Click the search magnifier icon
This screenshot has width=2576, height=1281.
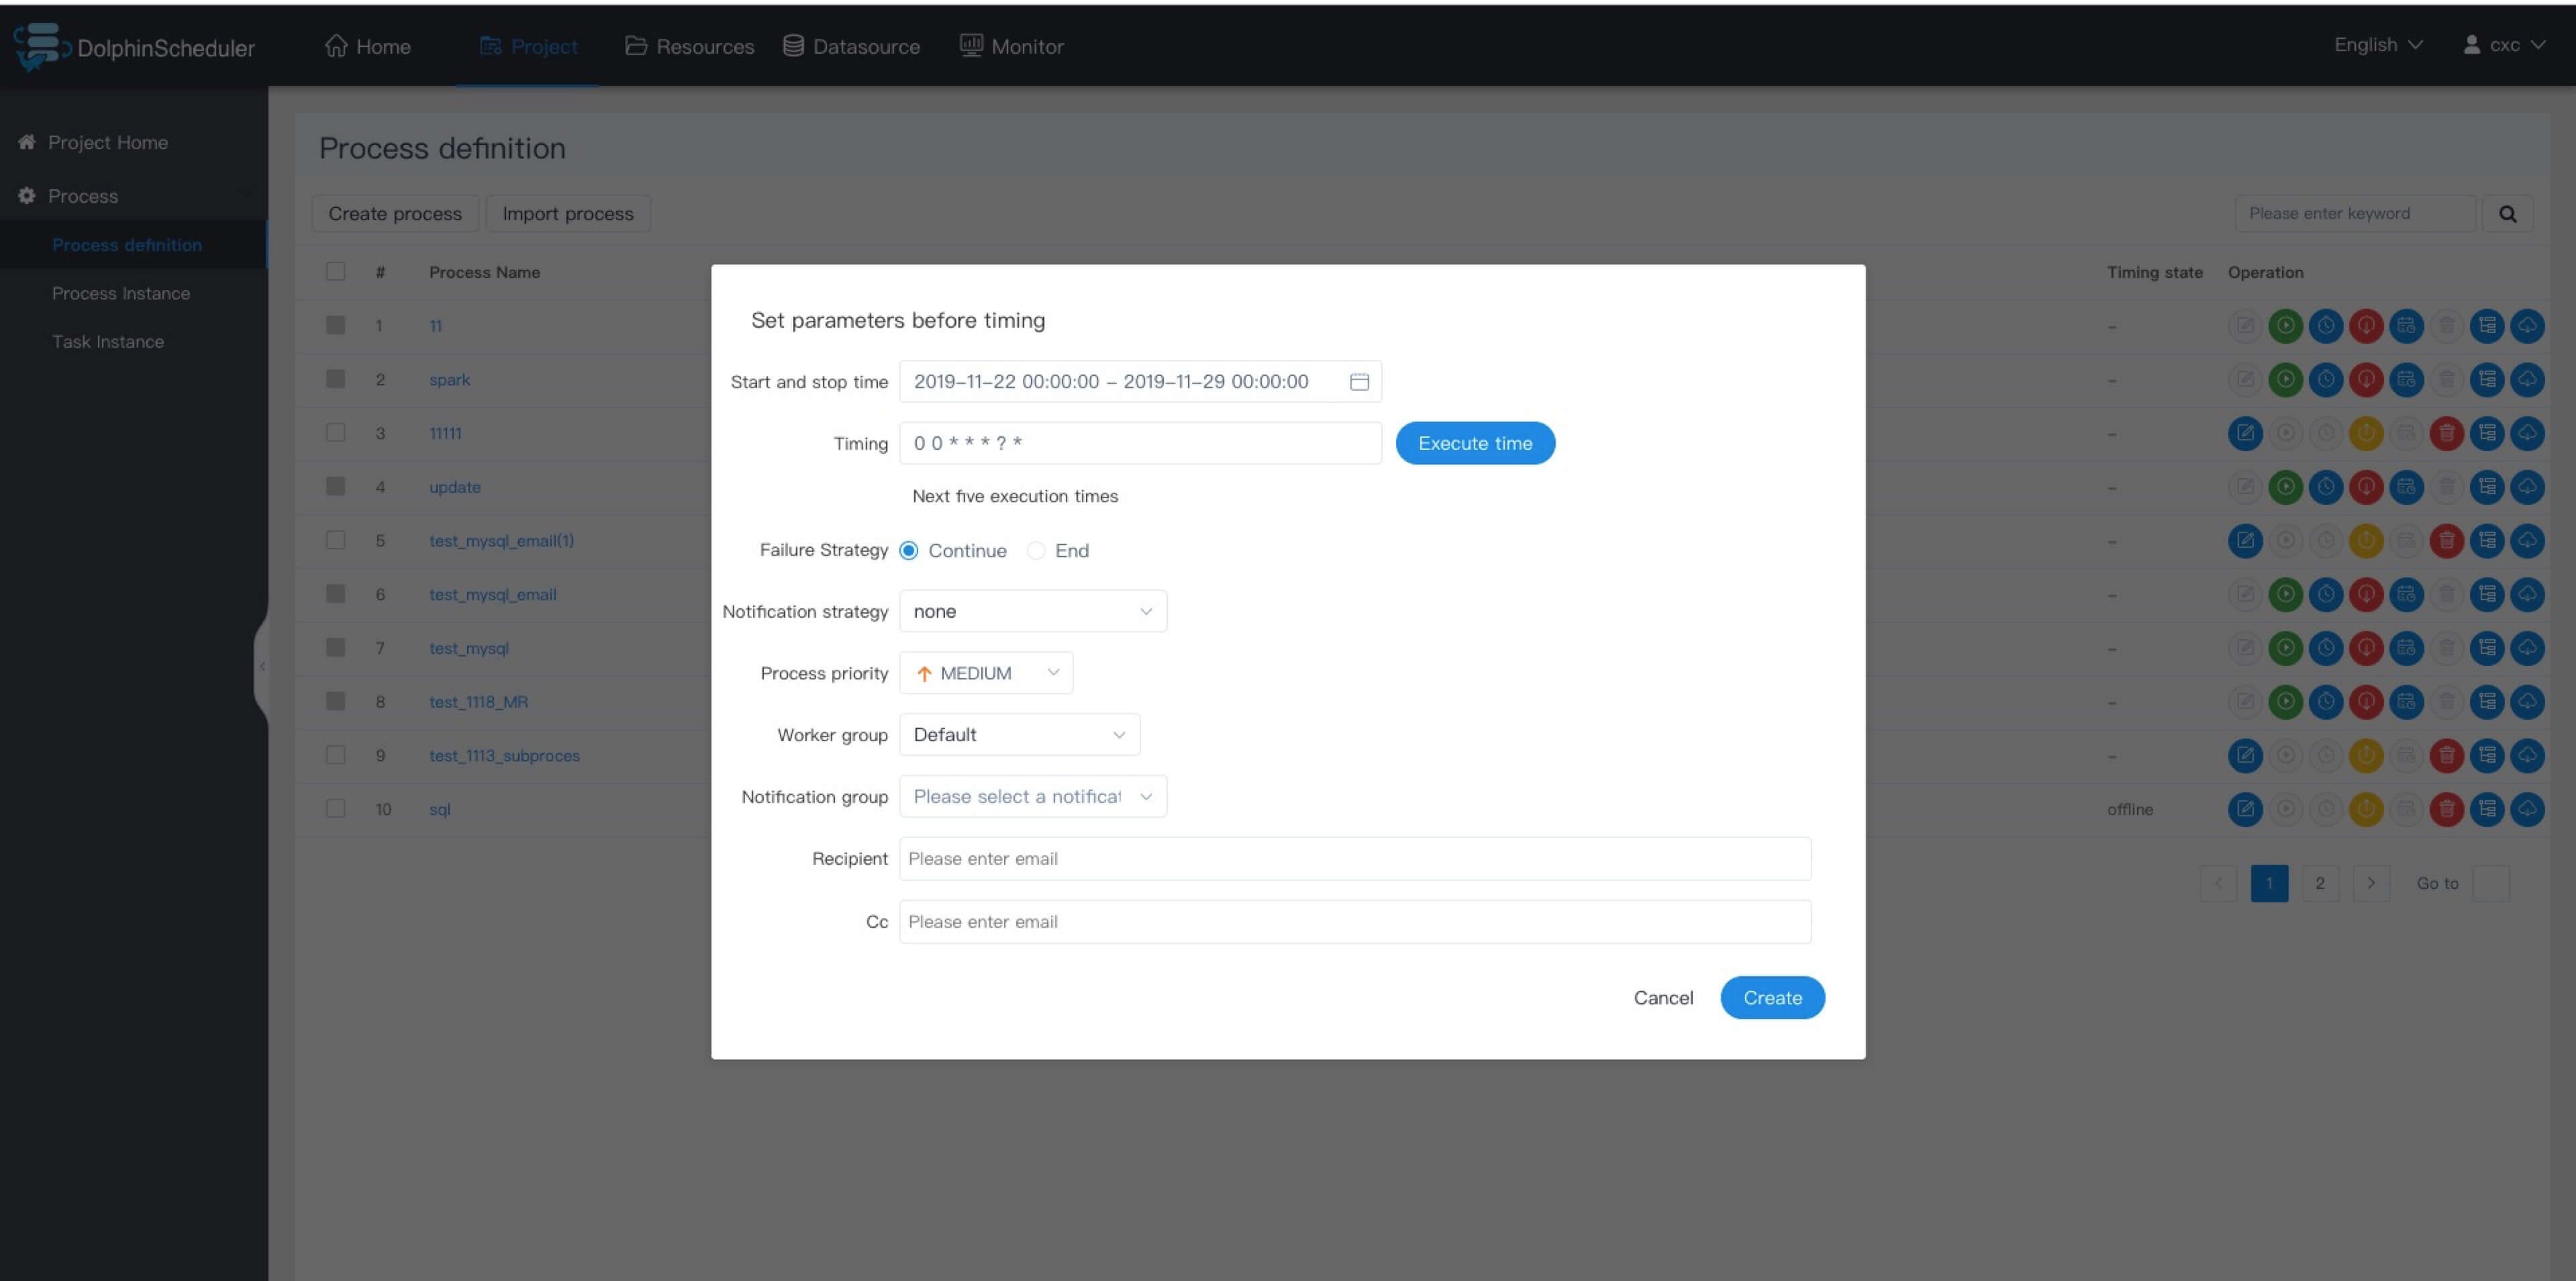click(x=2507, y=214)
